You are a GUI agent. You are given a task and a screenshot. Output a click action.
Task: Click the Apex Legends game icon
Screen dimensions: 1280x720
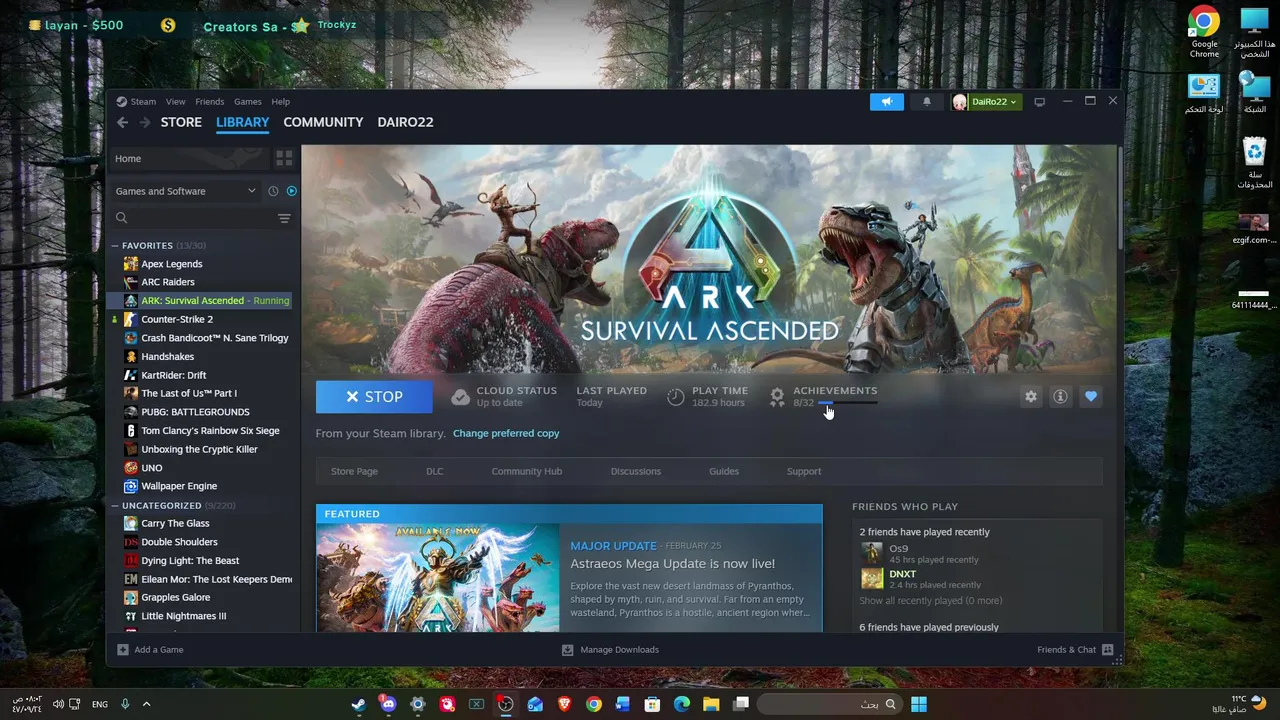coord(131,264)
